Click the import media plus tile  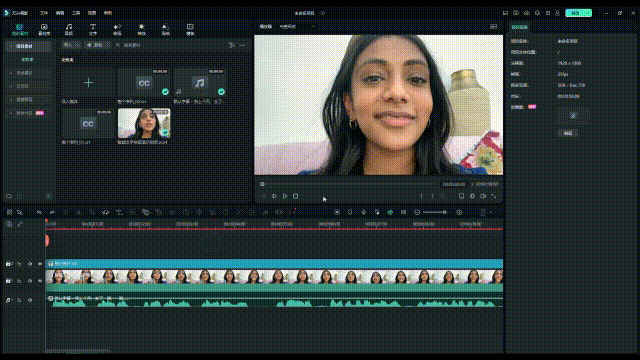pos(88,83)
